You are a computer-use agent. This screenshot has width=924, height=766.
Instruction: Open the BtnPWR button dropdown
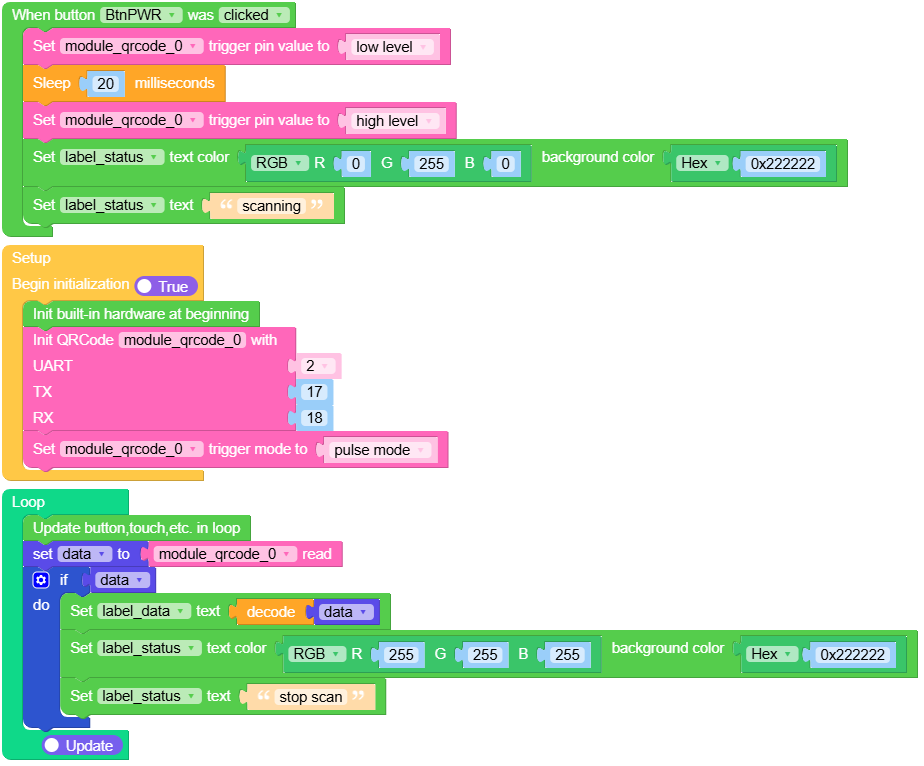click(x=141, y=15)
